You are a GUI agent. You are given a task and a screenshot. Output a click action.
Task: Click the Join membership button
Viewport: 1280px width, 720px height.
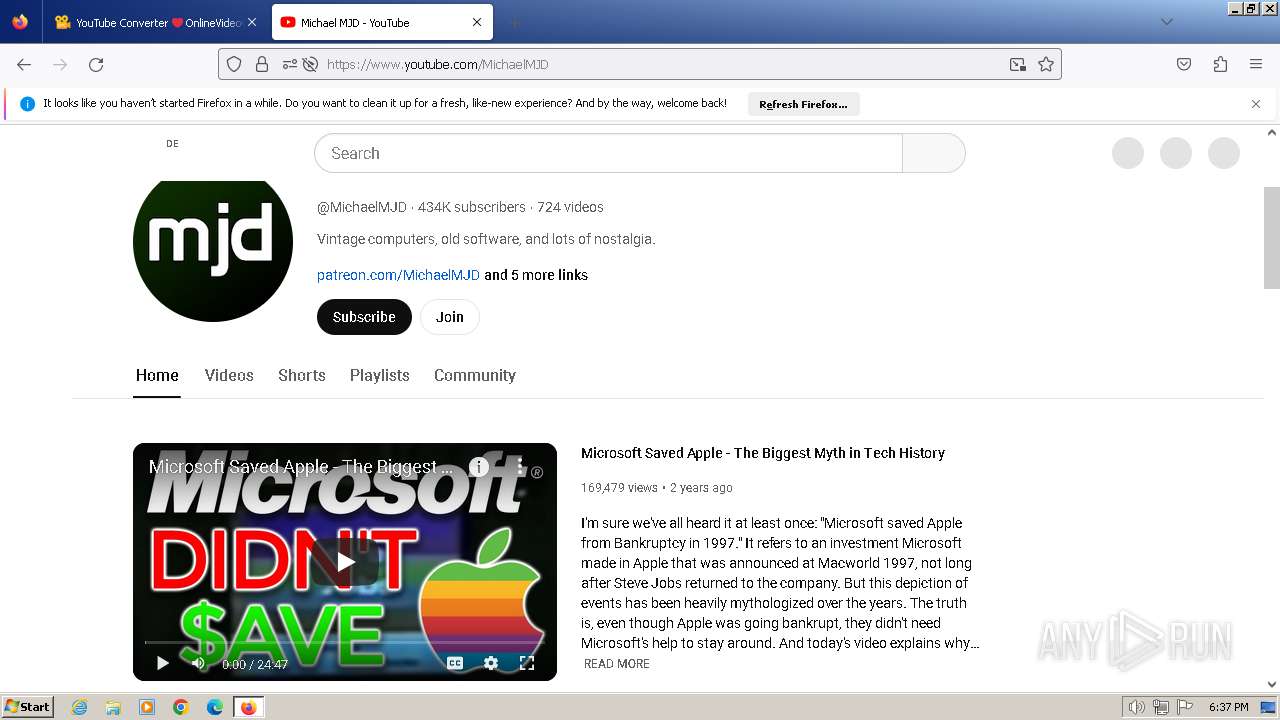(450, 317)
